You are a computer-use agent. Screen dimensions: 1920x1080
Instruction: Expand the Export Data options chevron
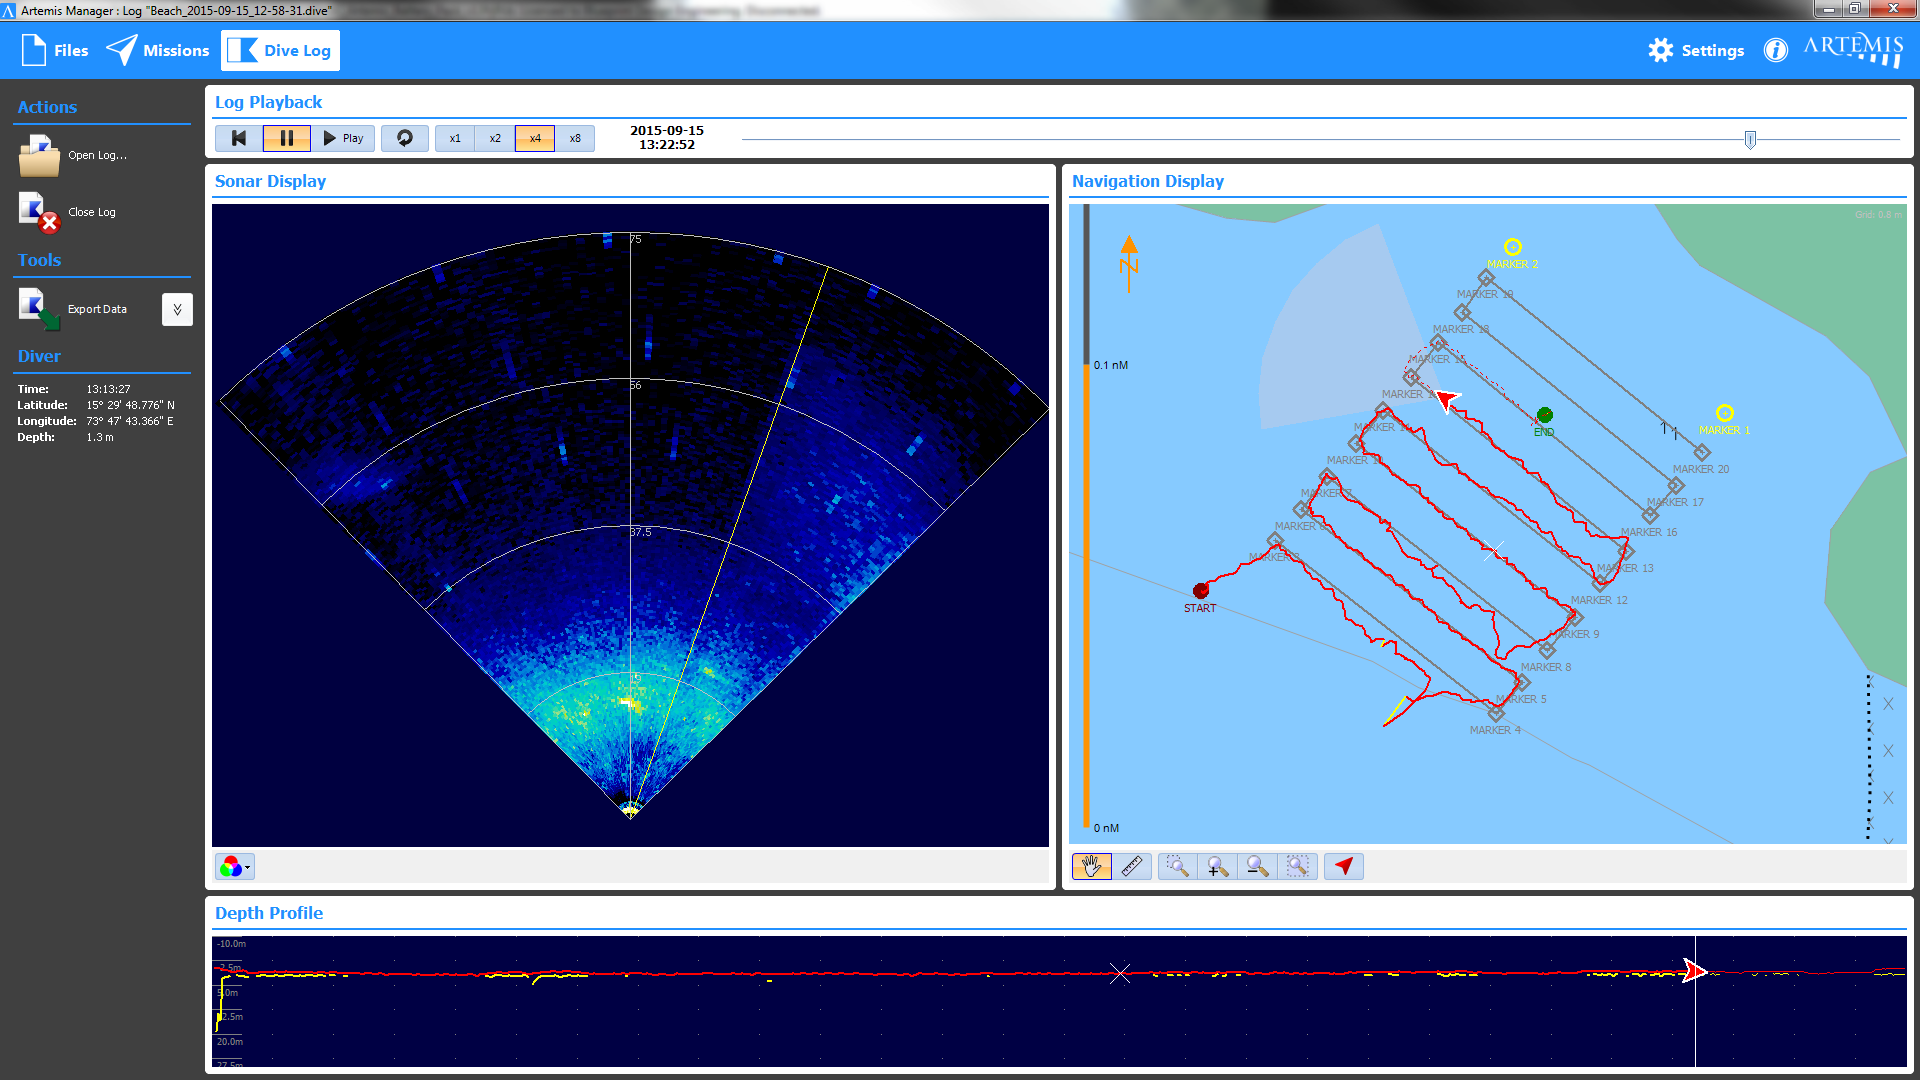(178, 307)
